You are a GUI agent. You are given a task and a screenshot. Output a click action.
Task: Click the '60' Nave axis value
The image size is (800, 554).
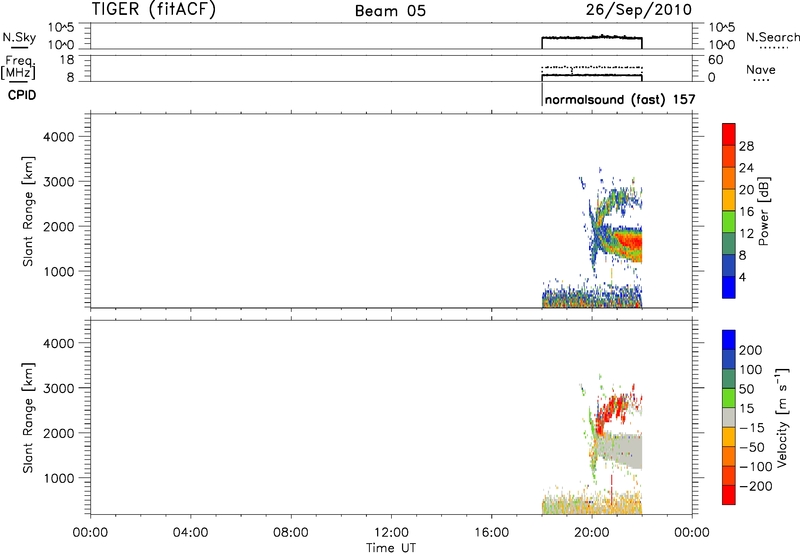(716, 60)
